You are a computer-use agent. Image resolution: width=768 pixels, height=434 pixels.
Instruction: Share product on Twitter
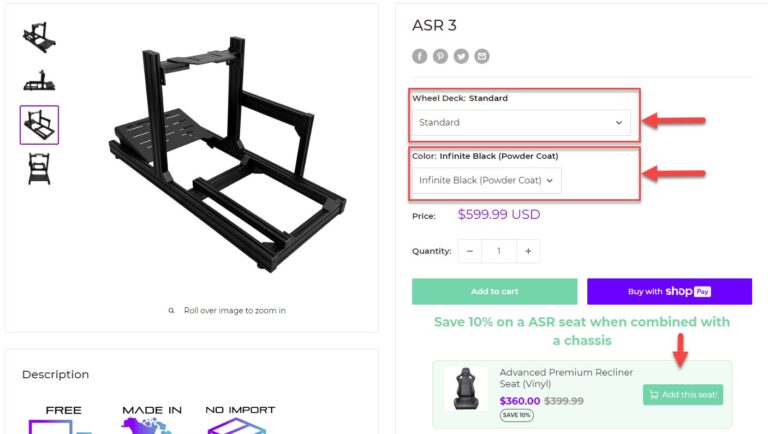(461, 56)
